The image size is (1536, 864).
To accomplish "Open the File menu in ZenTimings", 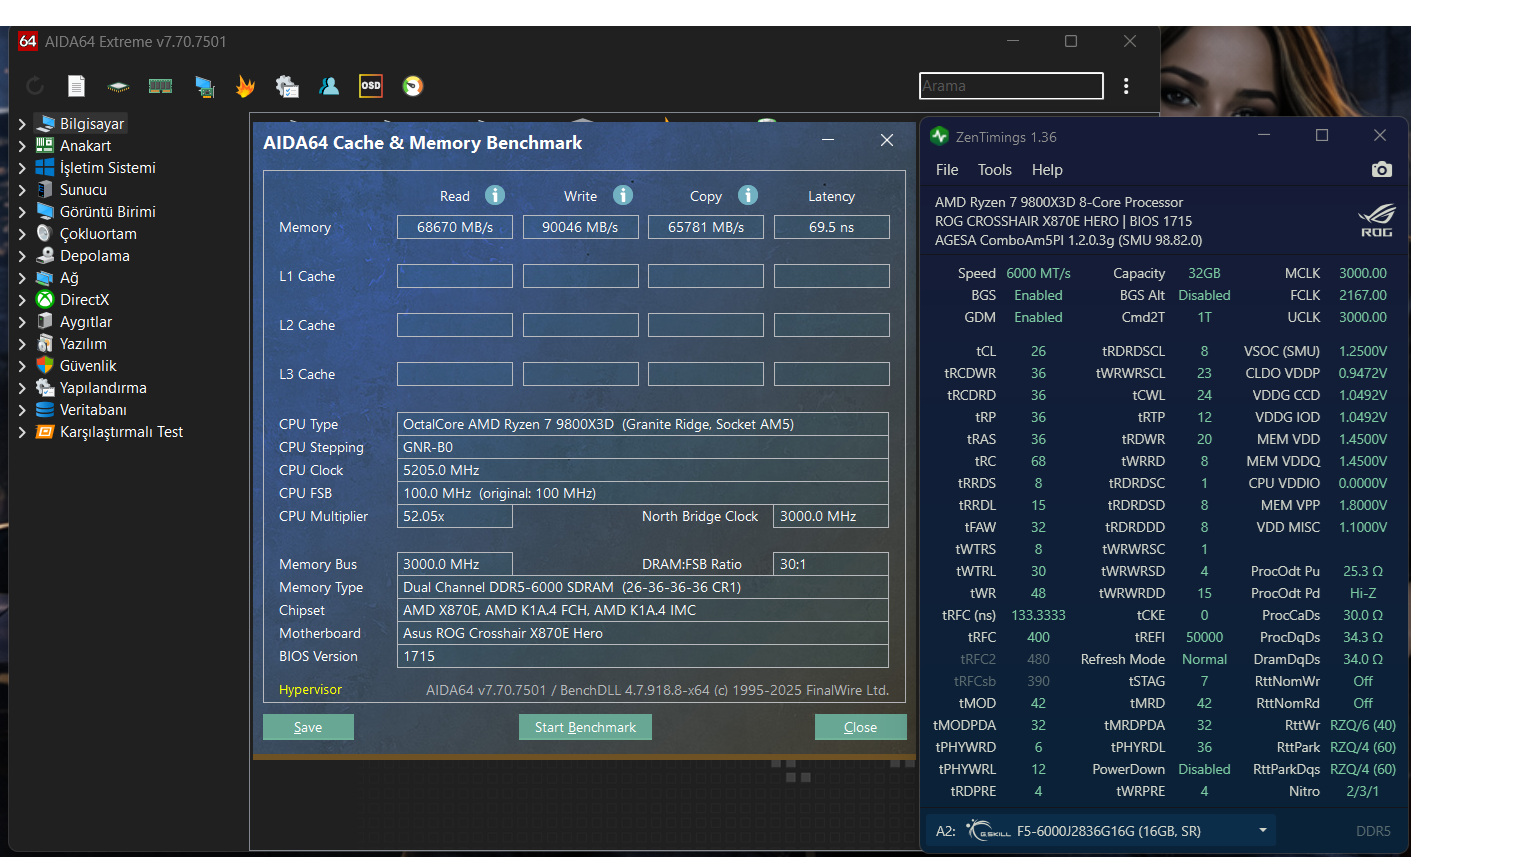I will [947, 170].
